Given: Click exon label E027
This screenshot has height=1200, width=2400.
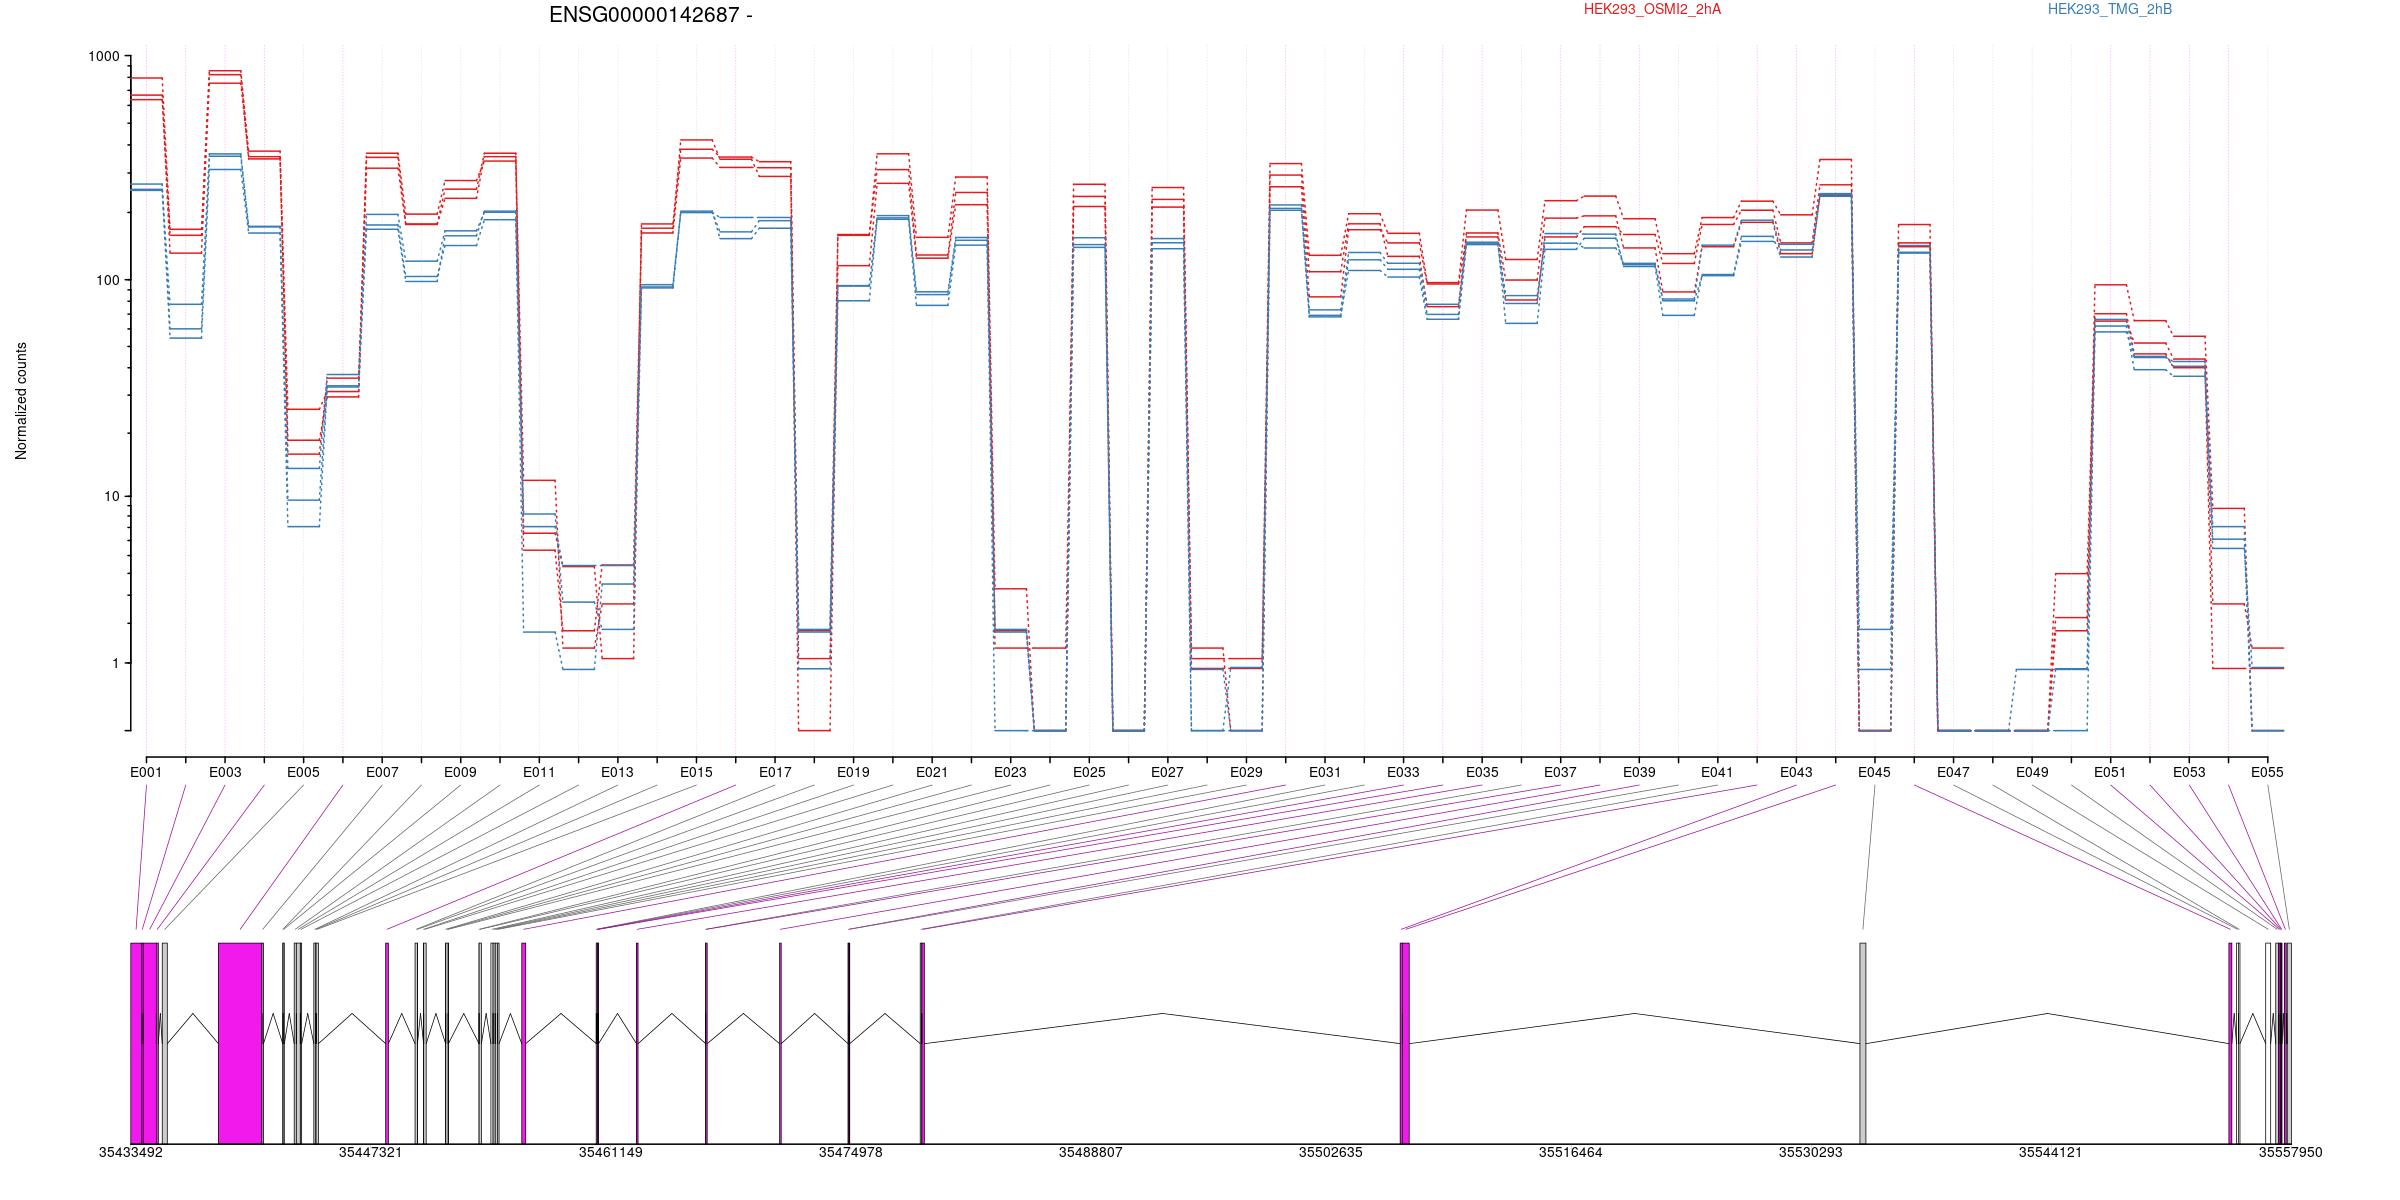Looking at the screenshot, I should (1167, 772).
